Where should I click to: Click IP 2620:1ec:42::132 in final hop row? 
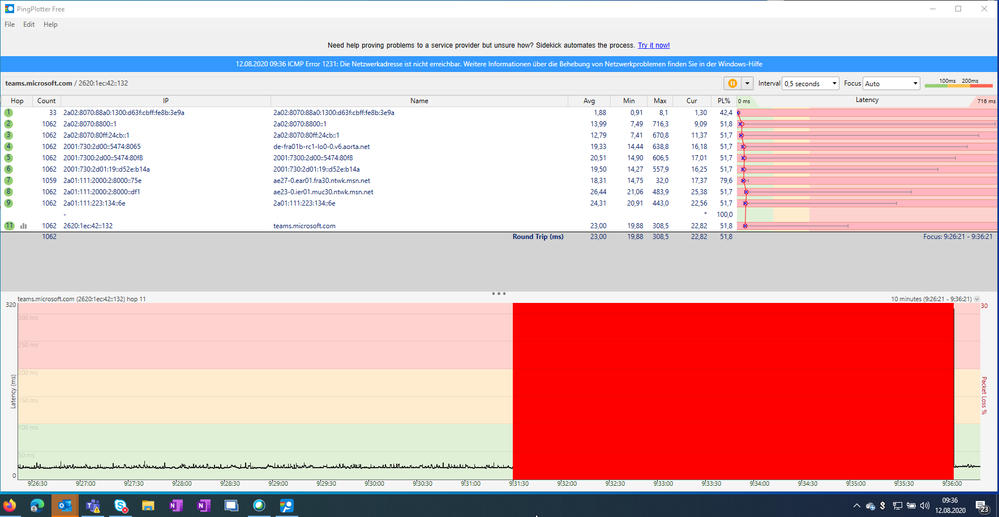[x=88, y=226]
